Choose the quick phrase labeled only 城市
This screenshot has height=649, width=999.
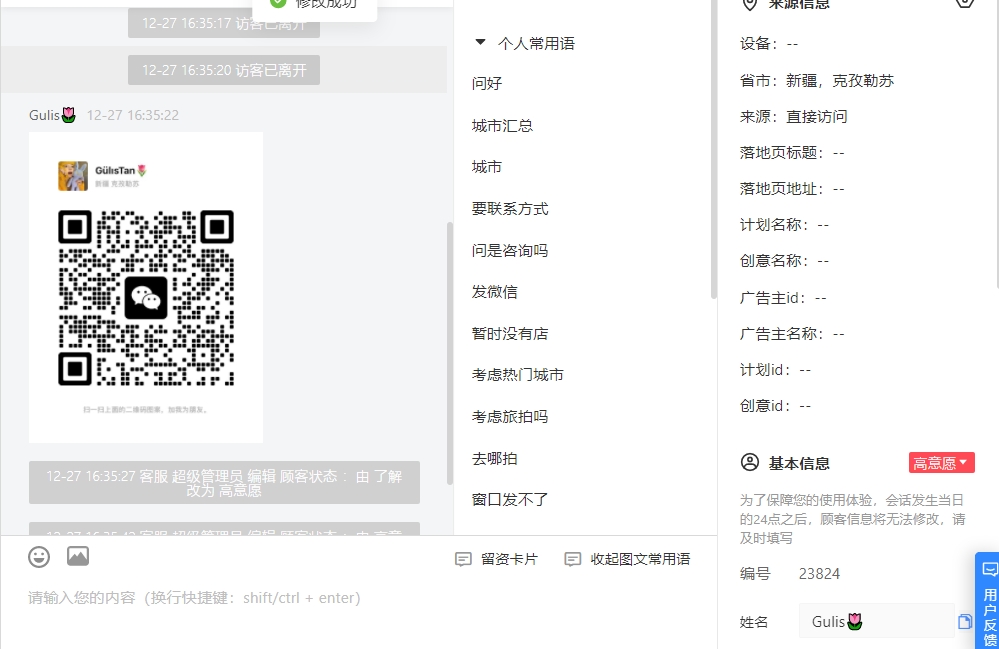(x=487, y=167)
